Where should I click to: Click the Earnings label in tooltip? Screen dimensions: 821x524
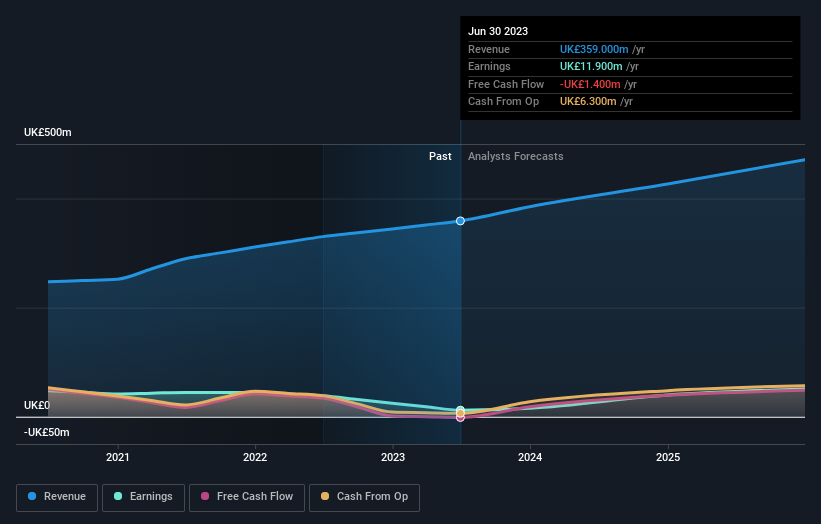pyautogui.click(x=489, y=66)
